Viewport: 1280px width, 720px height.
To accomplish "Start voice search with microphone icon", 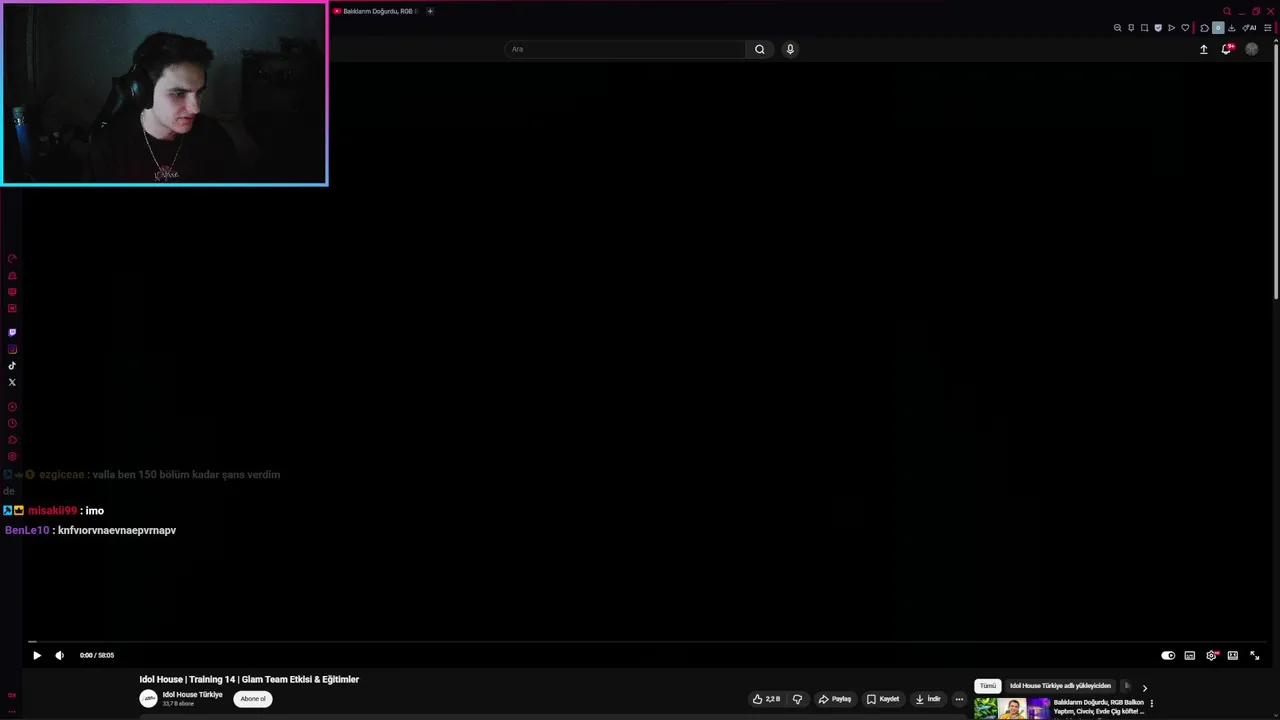I will click(790, 49).
